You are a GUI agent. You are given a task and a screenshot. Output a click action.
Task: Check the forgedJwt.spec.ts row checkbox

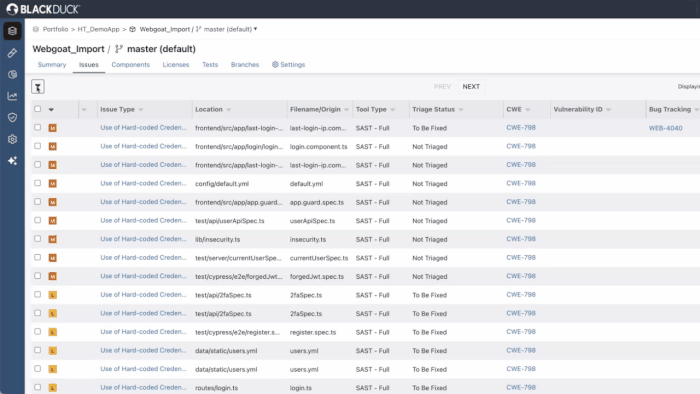point(38,276)
